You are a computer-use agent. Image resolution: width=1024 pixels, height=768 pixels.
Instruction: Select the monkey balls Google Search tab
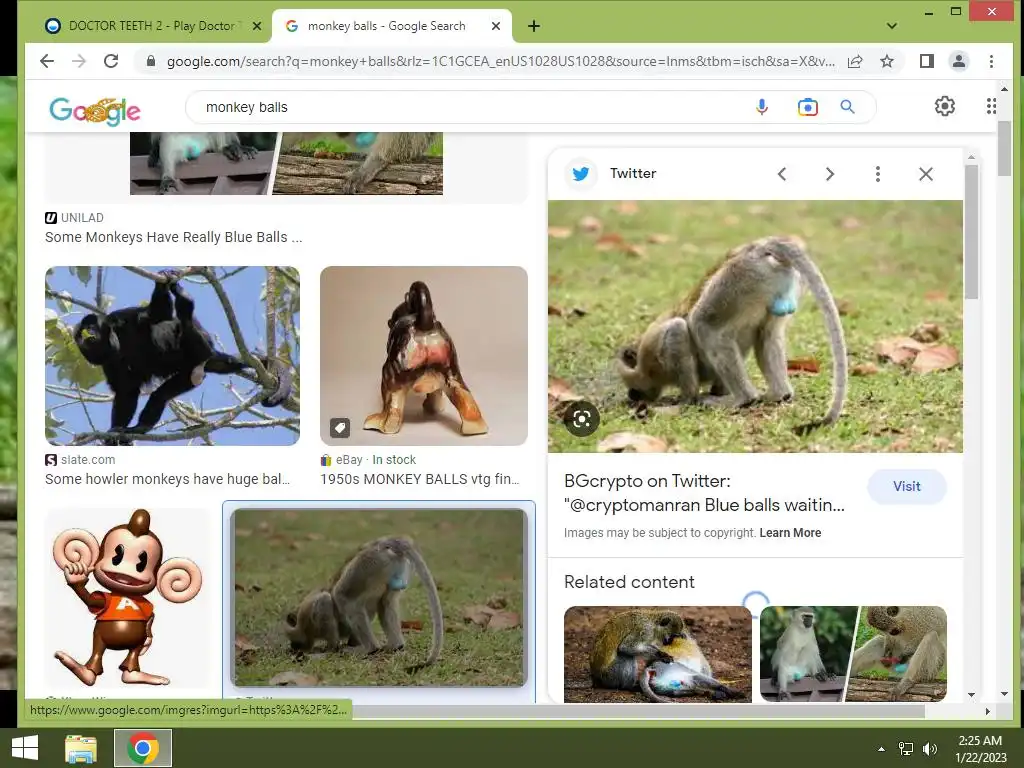[391, 26]
